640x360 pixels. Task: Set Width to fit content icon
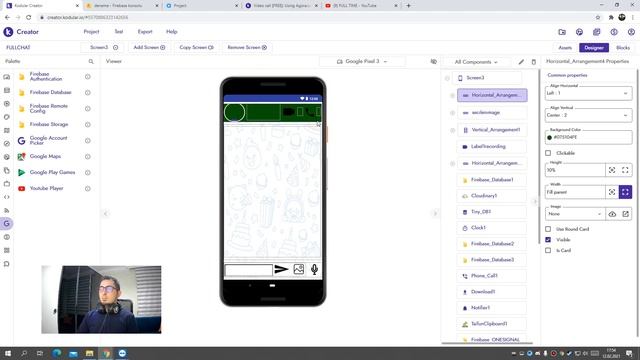click(x=612, y=192)
